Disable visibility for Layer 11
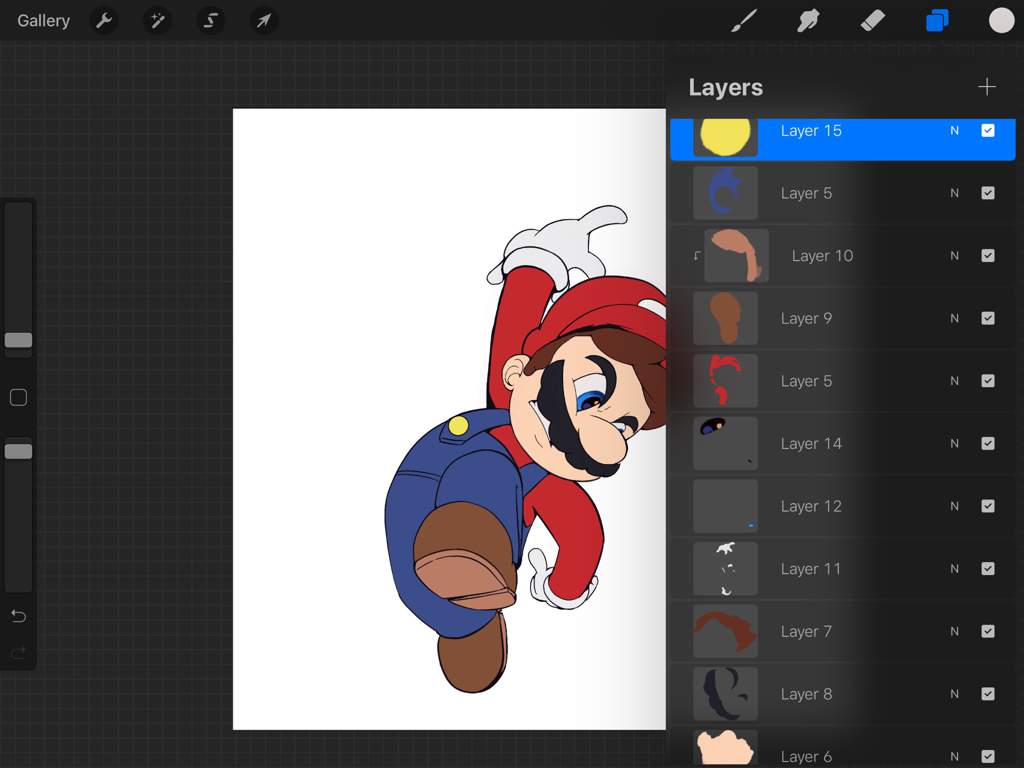 (x=988, y=569)
